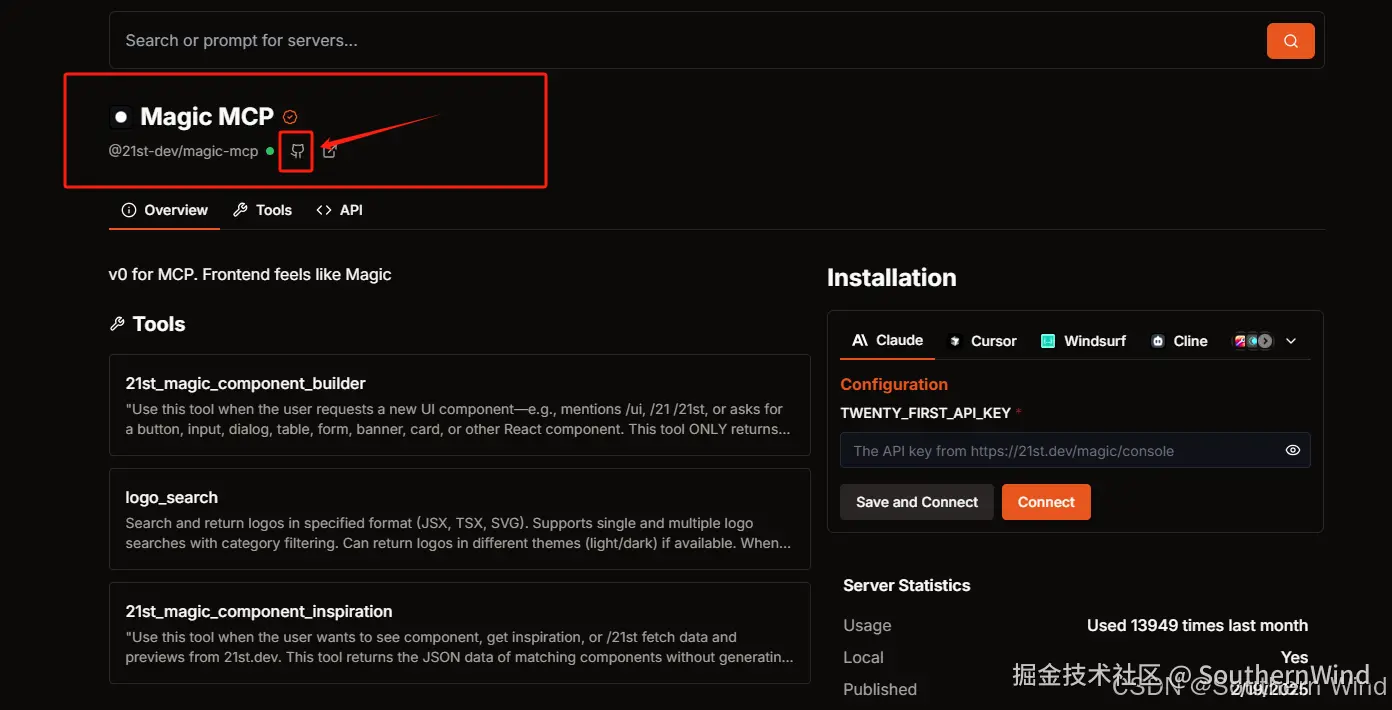1392x710 pixels.
Task: Click the orange Connect button
Action: pos(1046,502)
